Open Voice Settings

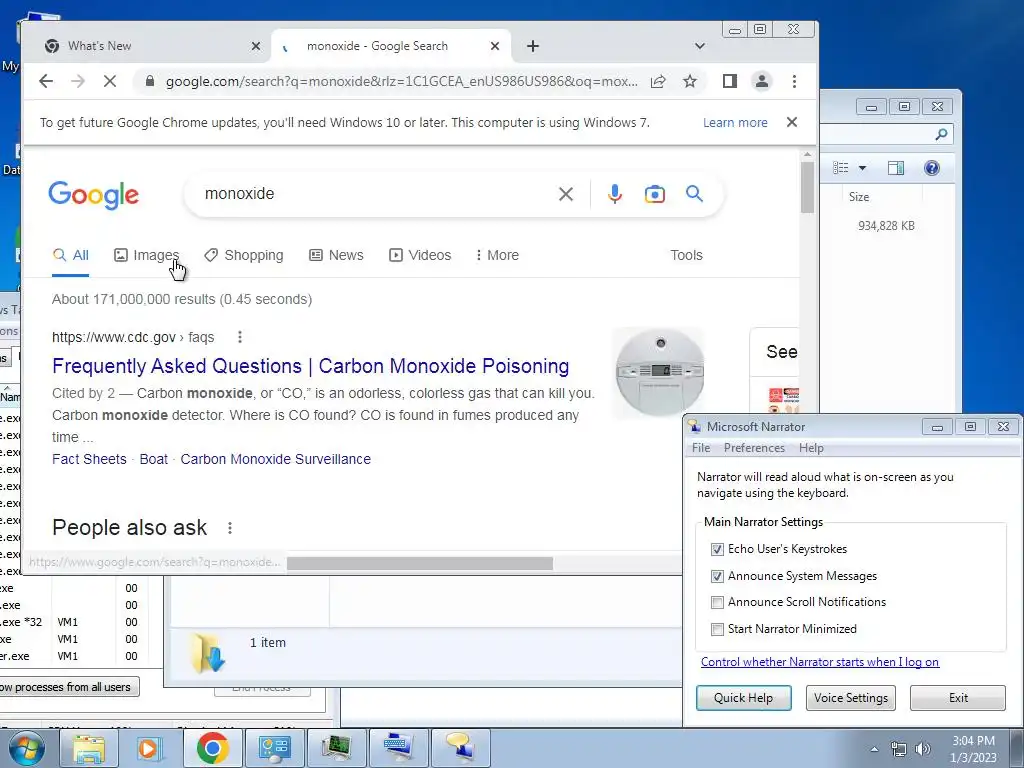pyautogui.click(x=850, y=697)
